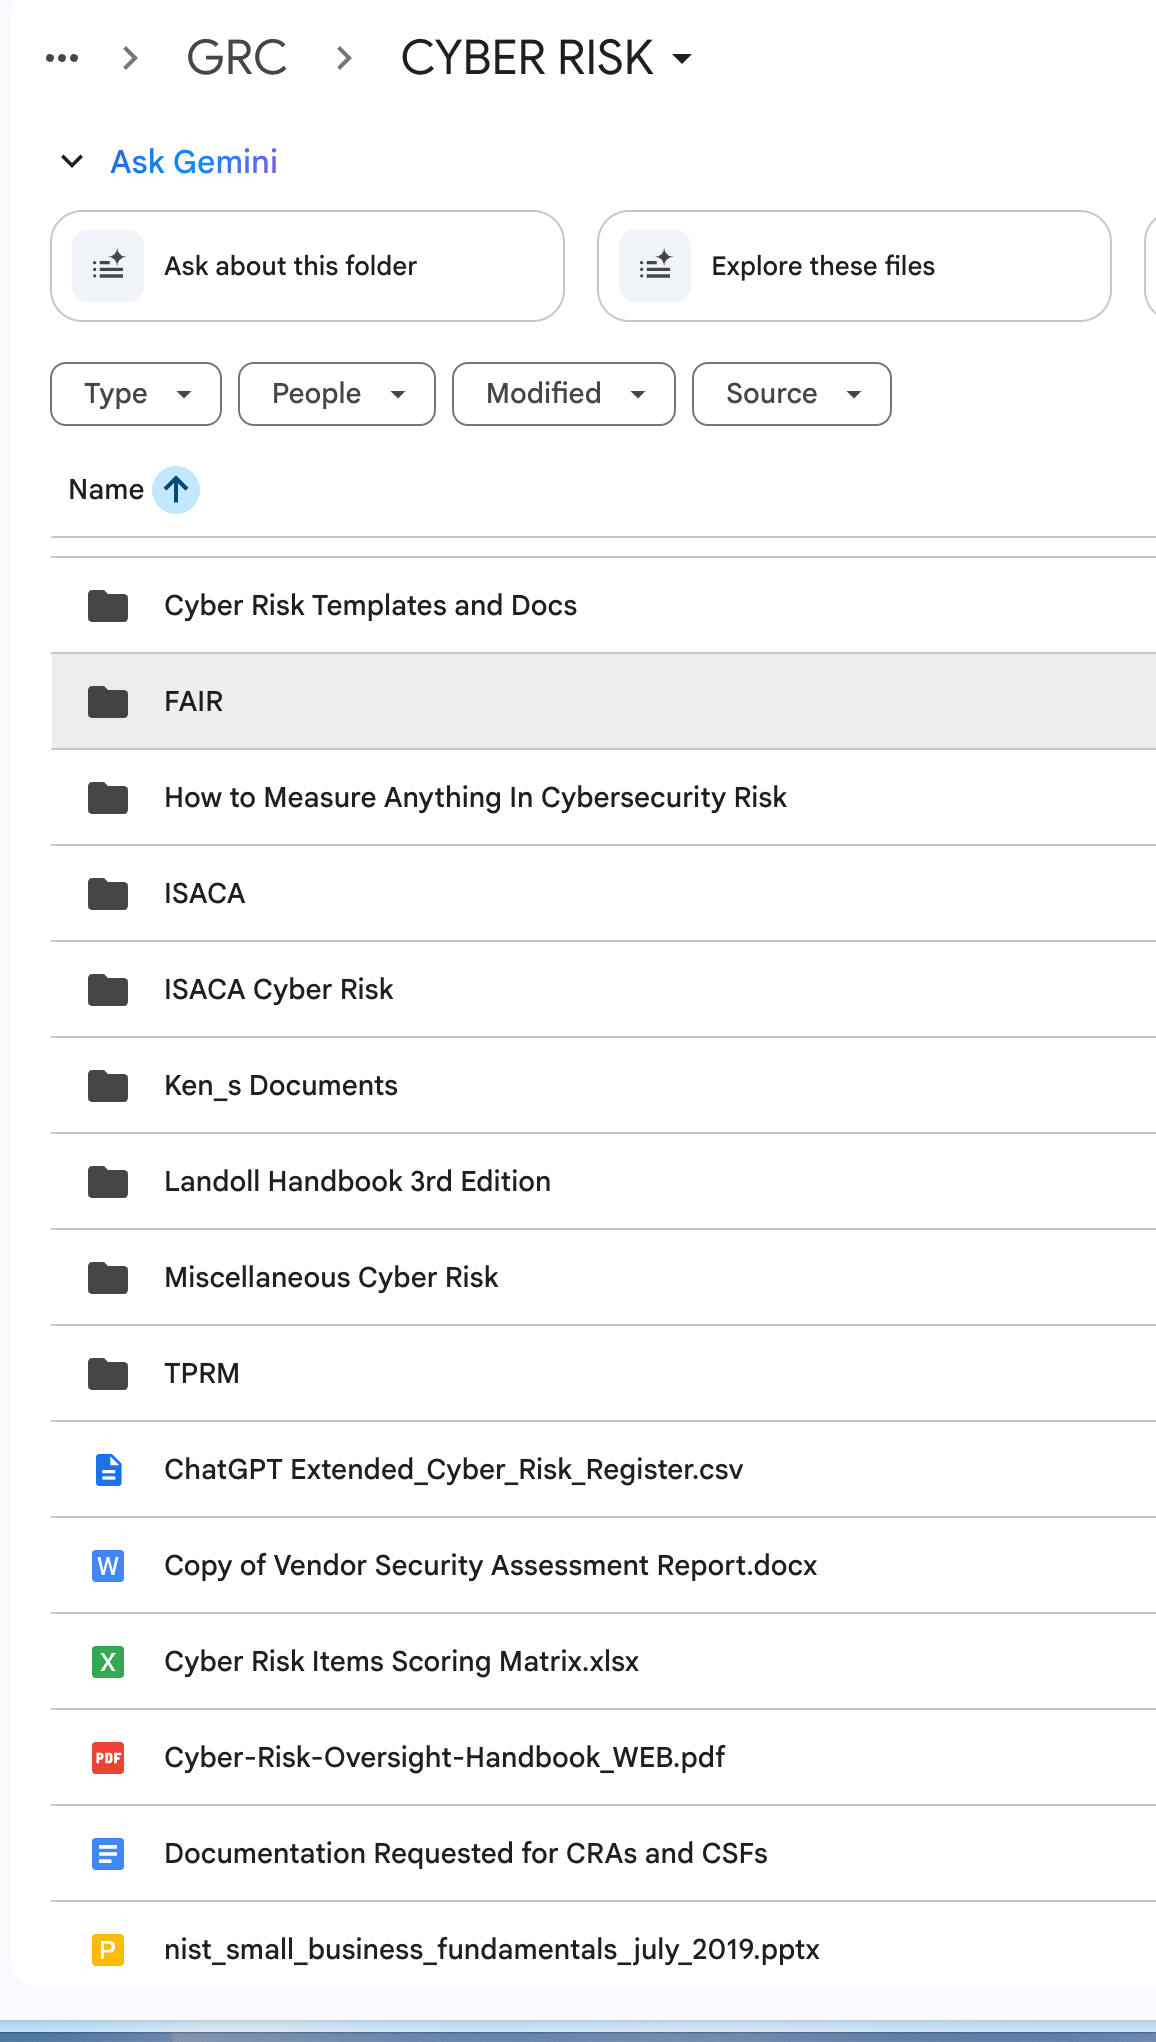Image resolution: width=1156 pixels, height=2042 pixels.
Task: Go to the GRC folder breadcrumb
Action: pos(237,58)
